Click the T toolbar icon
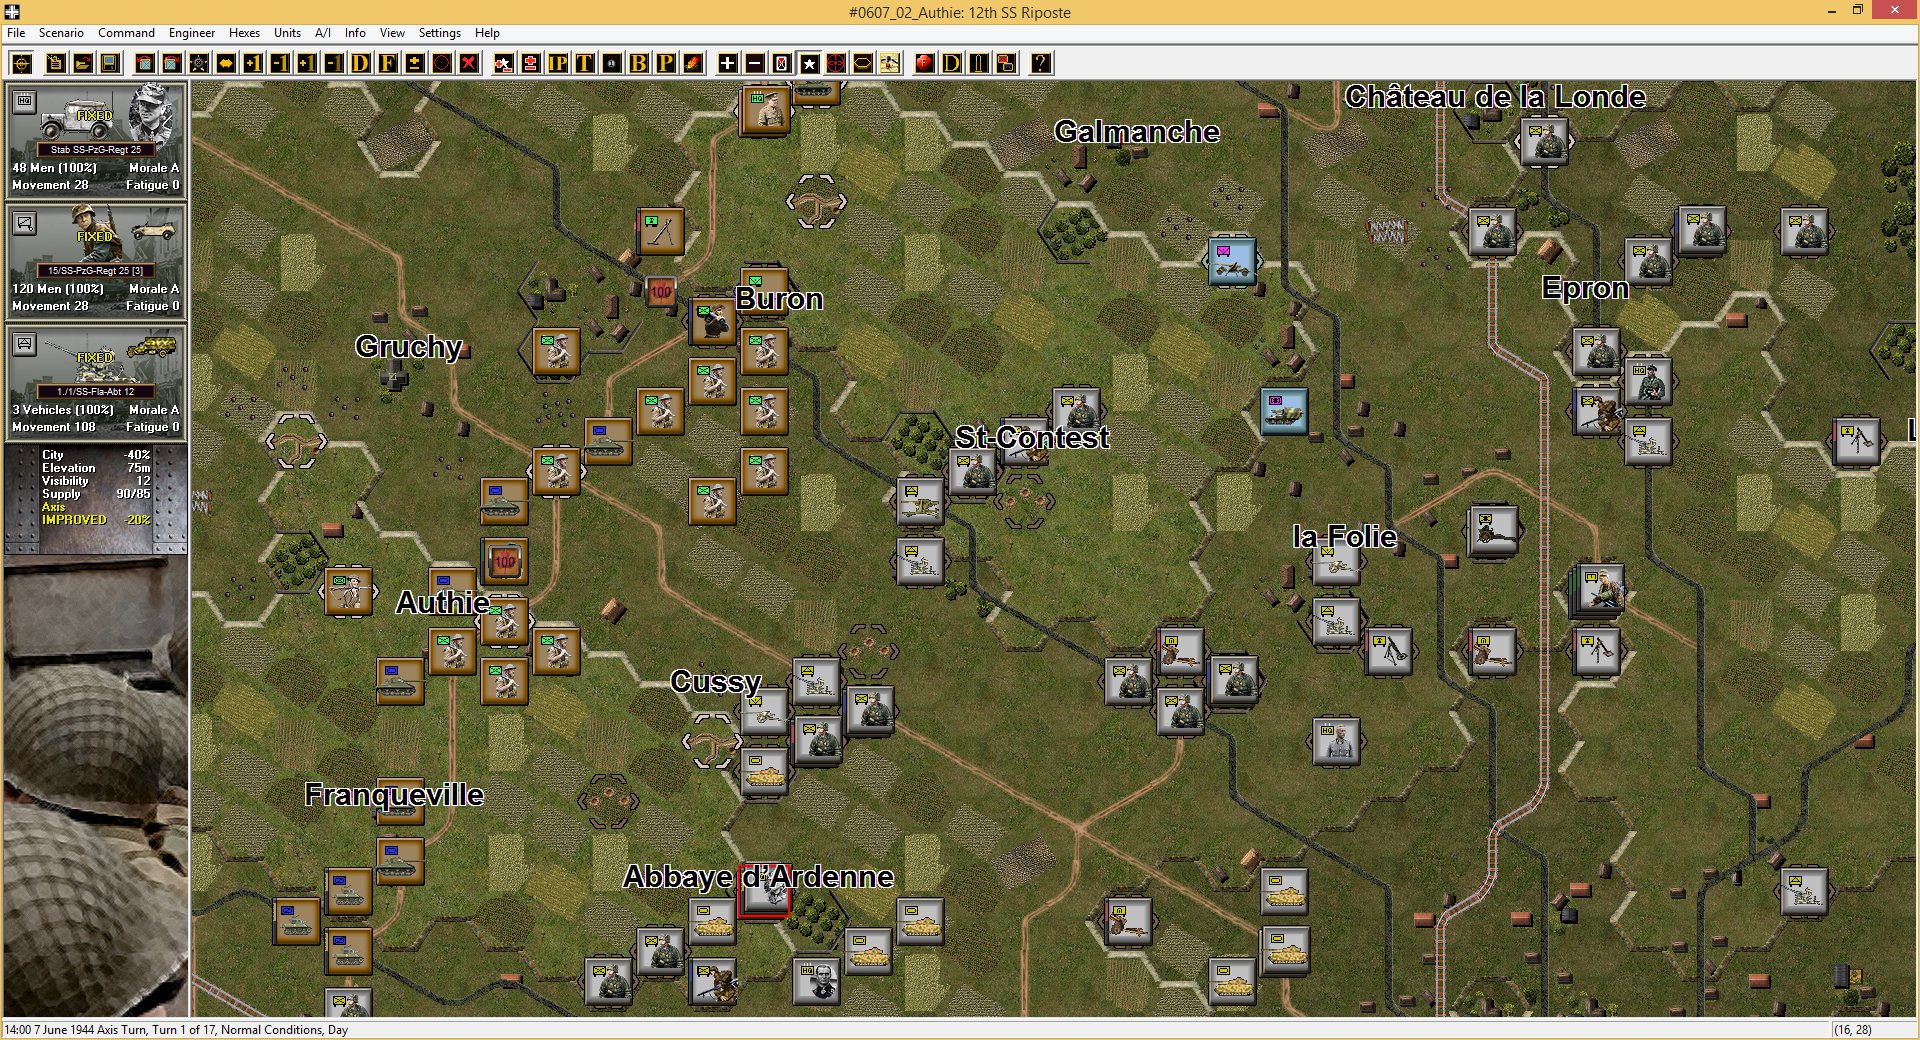The width and height of the screenshot is (1920, 1040). [584, 64]
